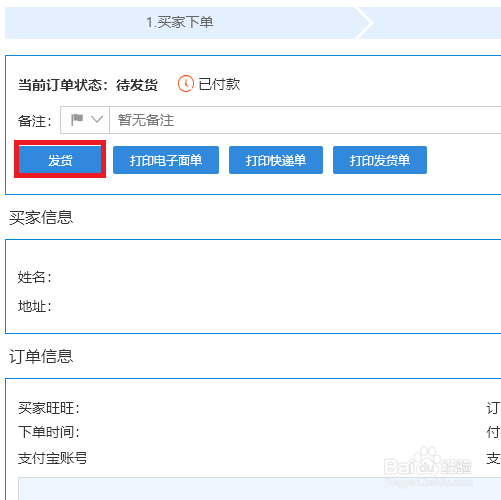
Task: Expand the flag color dropdown chevron
Action: (x=97, y=119)
